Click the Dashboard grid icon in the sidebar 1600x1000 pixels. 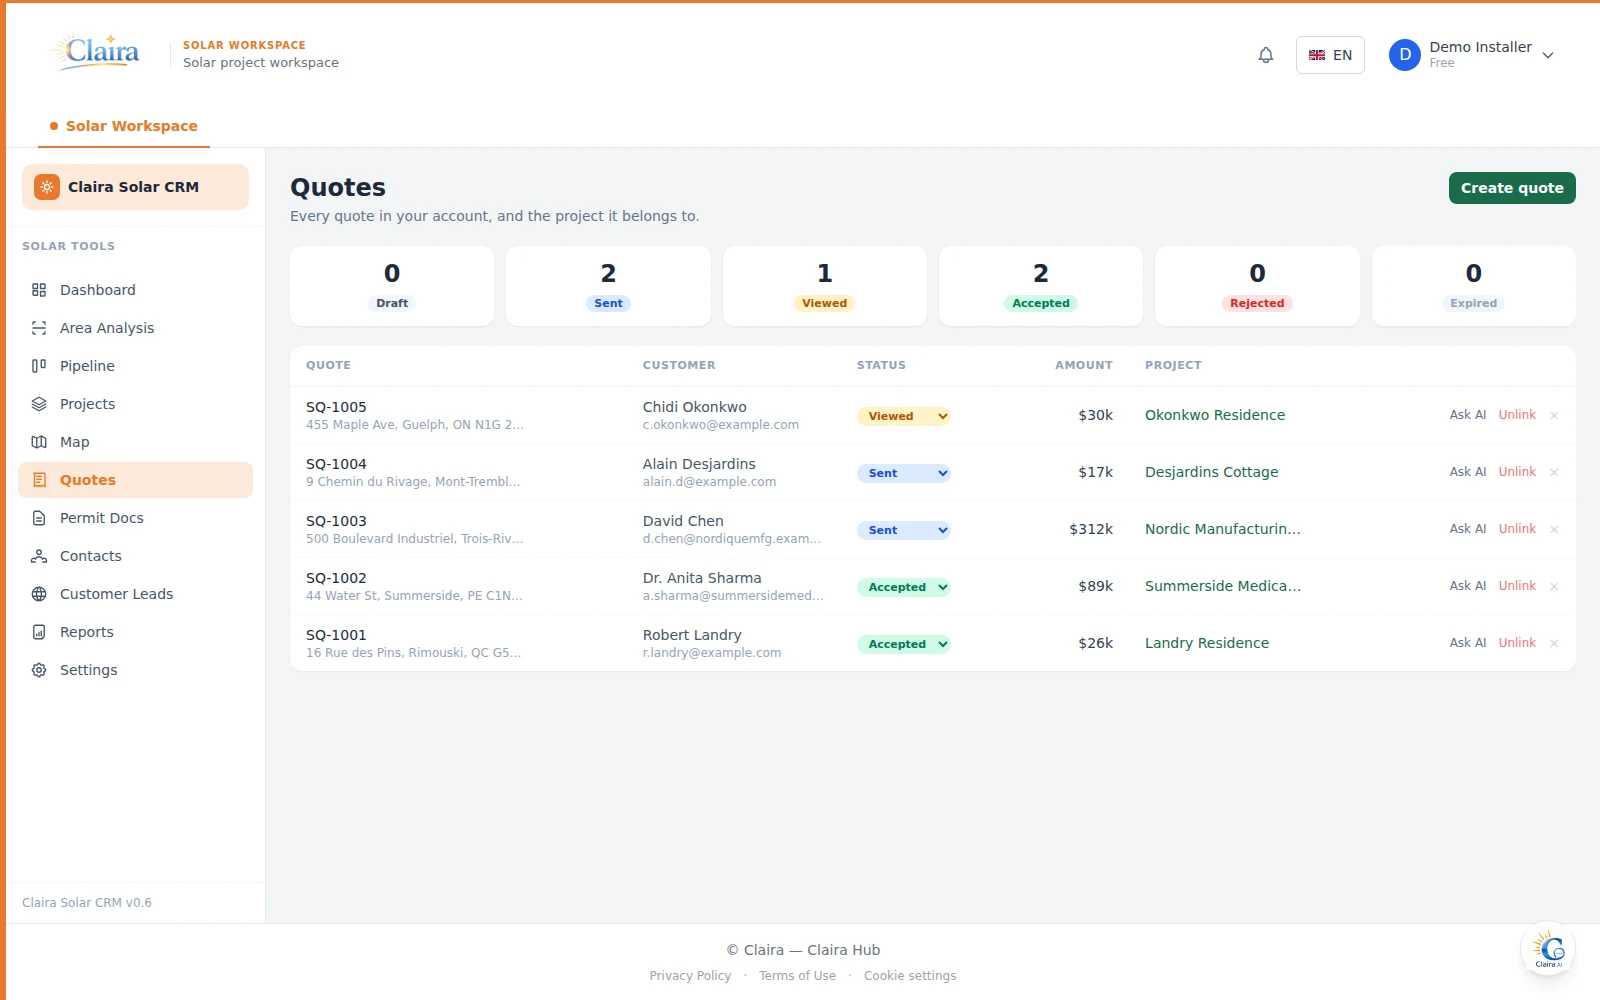pyautogui.click(x=39, y=290)
